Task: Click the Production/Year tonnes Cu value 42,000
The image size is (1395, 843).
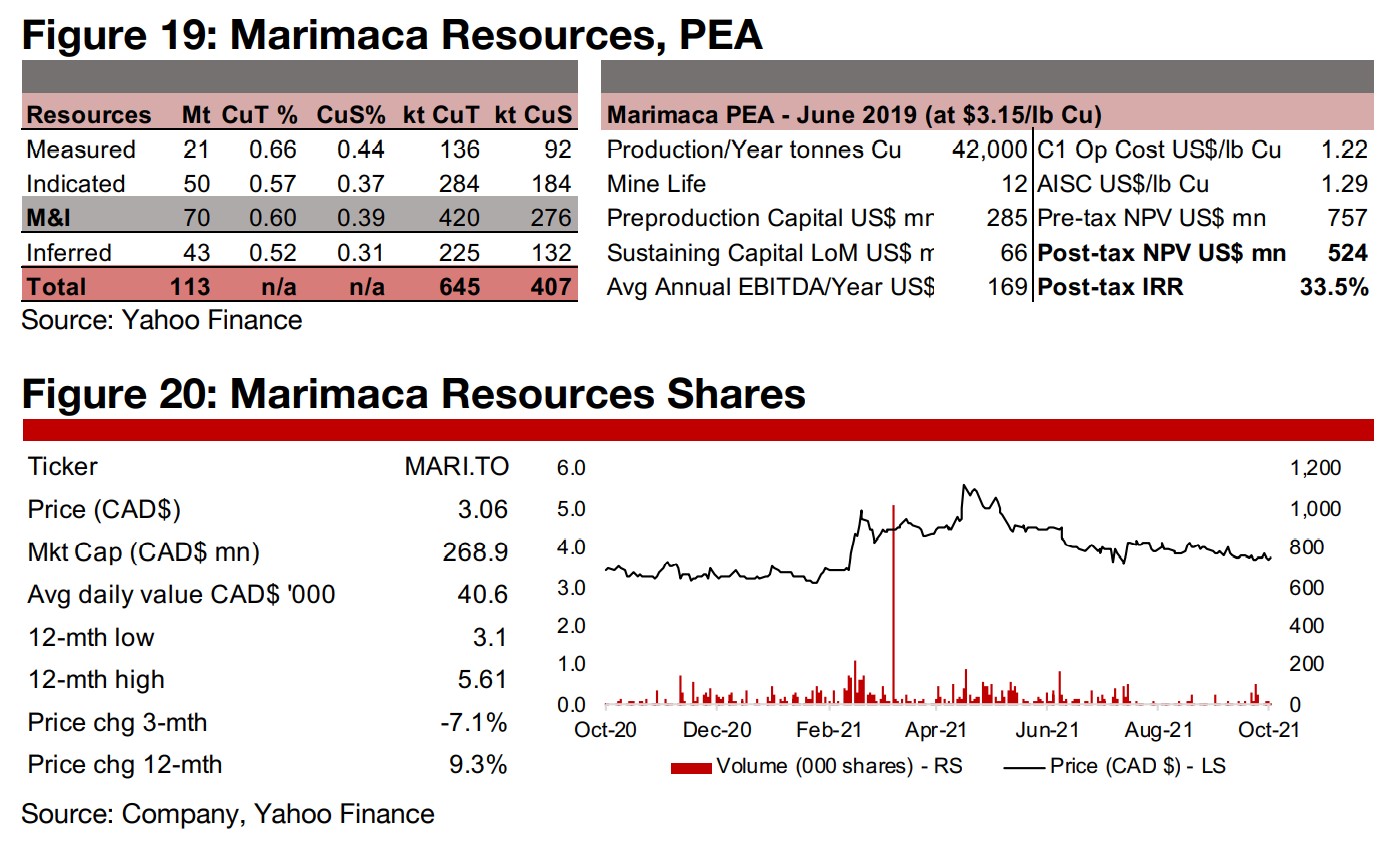Action: (x=988, y=150)
